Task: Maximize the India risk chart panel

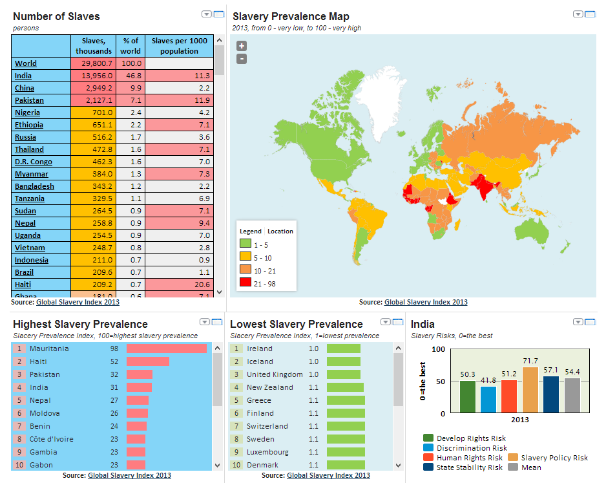Action: pyautogui.click(x=590, y=322)
